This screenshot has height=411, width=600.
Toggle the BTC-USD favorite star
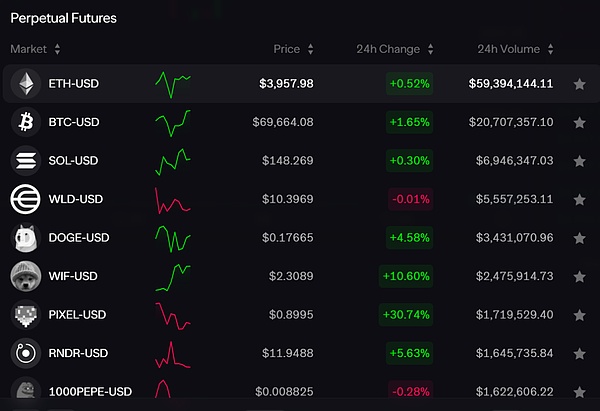point(579,122)
